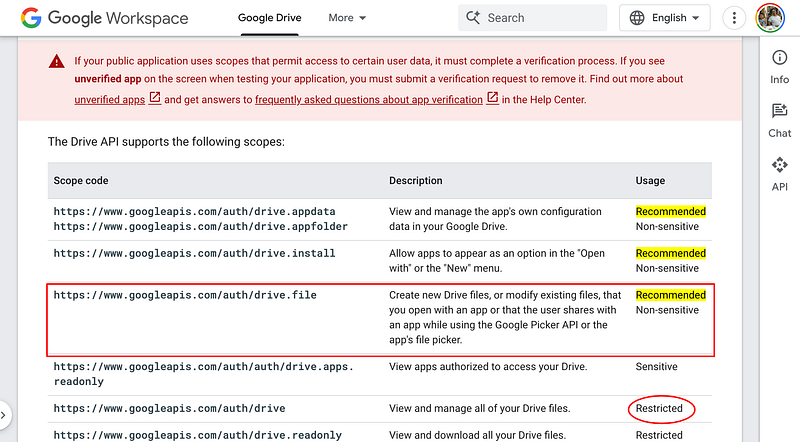Expand the More navigation dropdown
The height and width of the screenshot is (442, 800).
347,18
